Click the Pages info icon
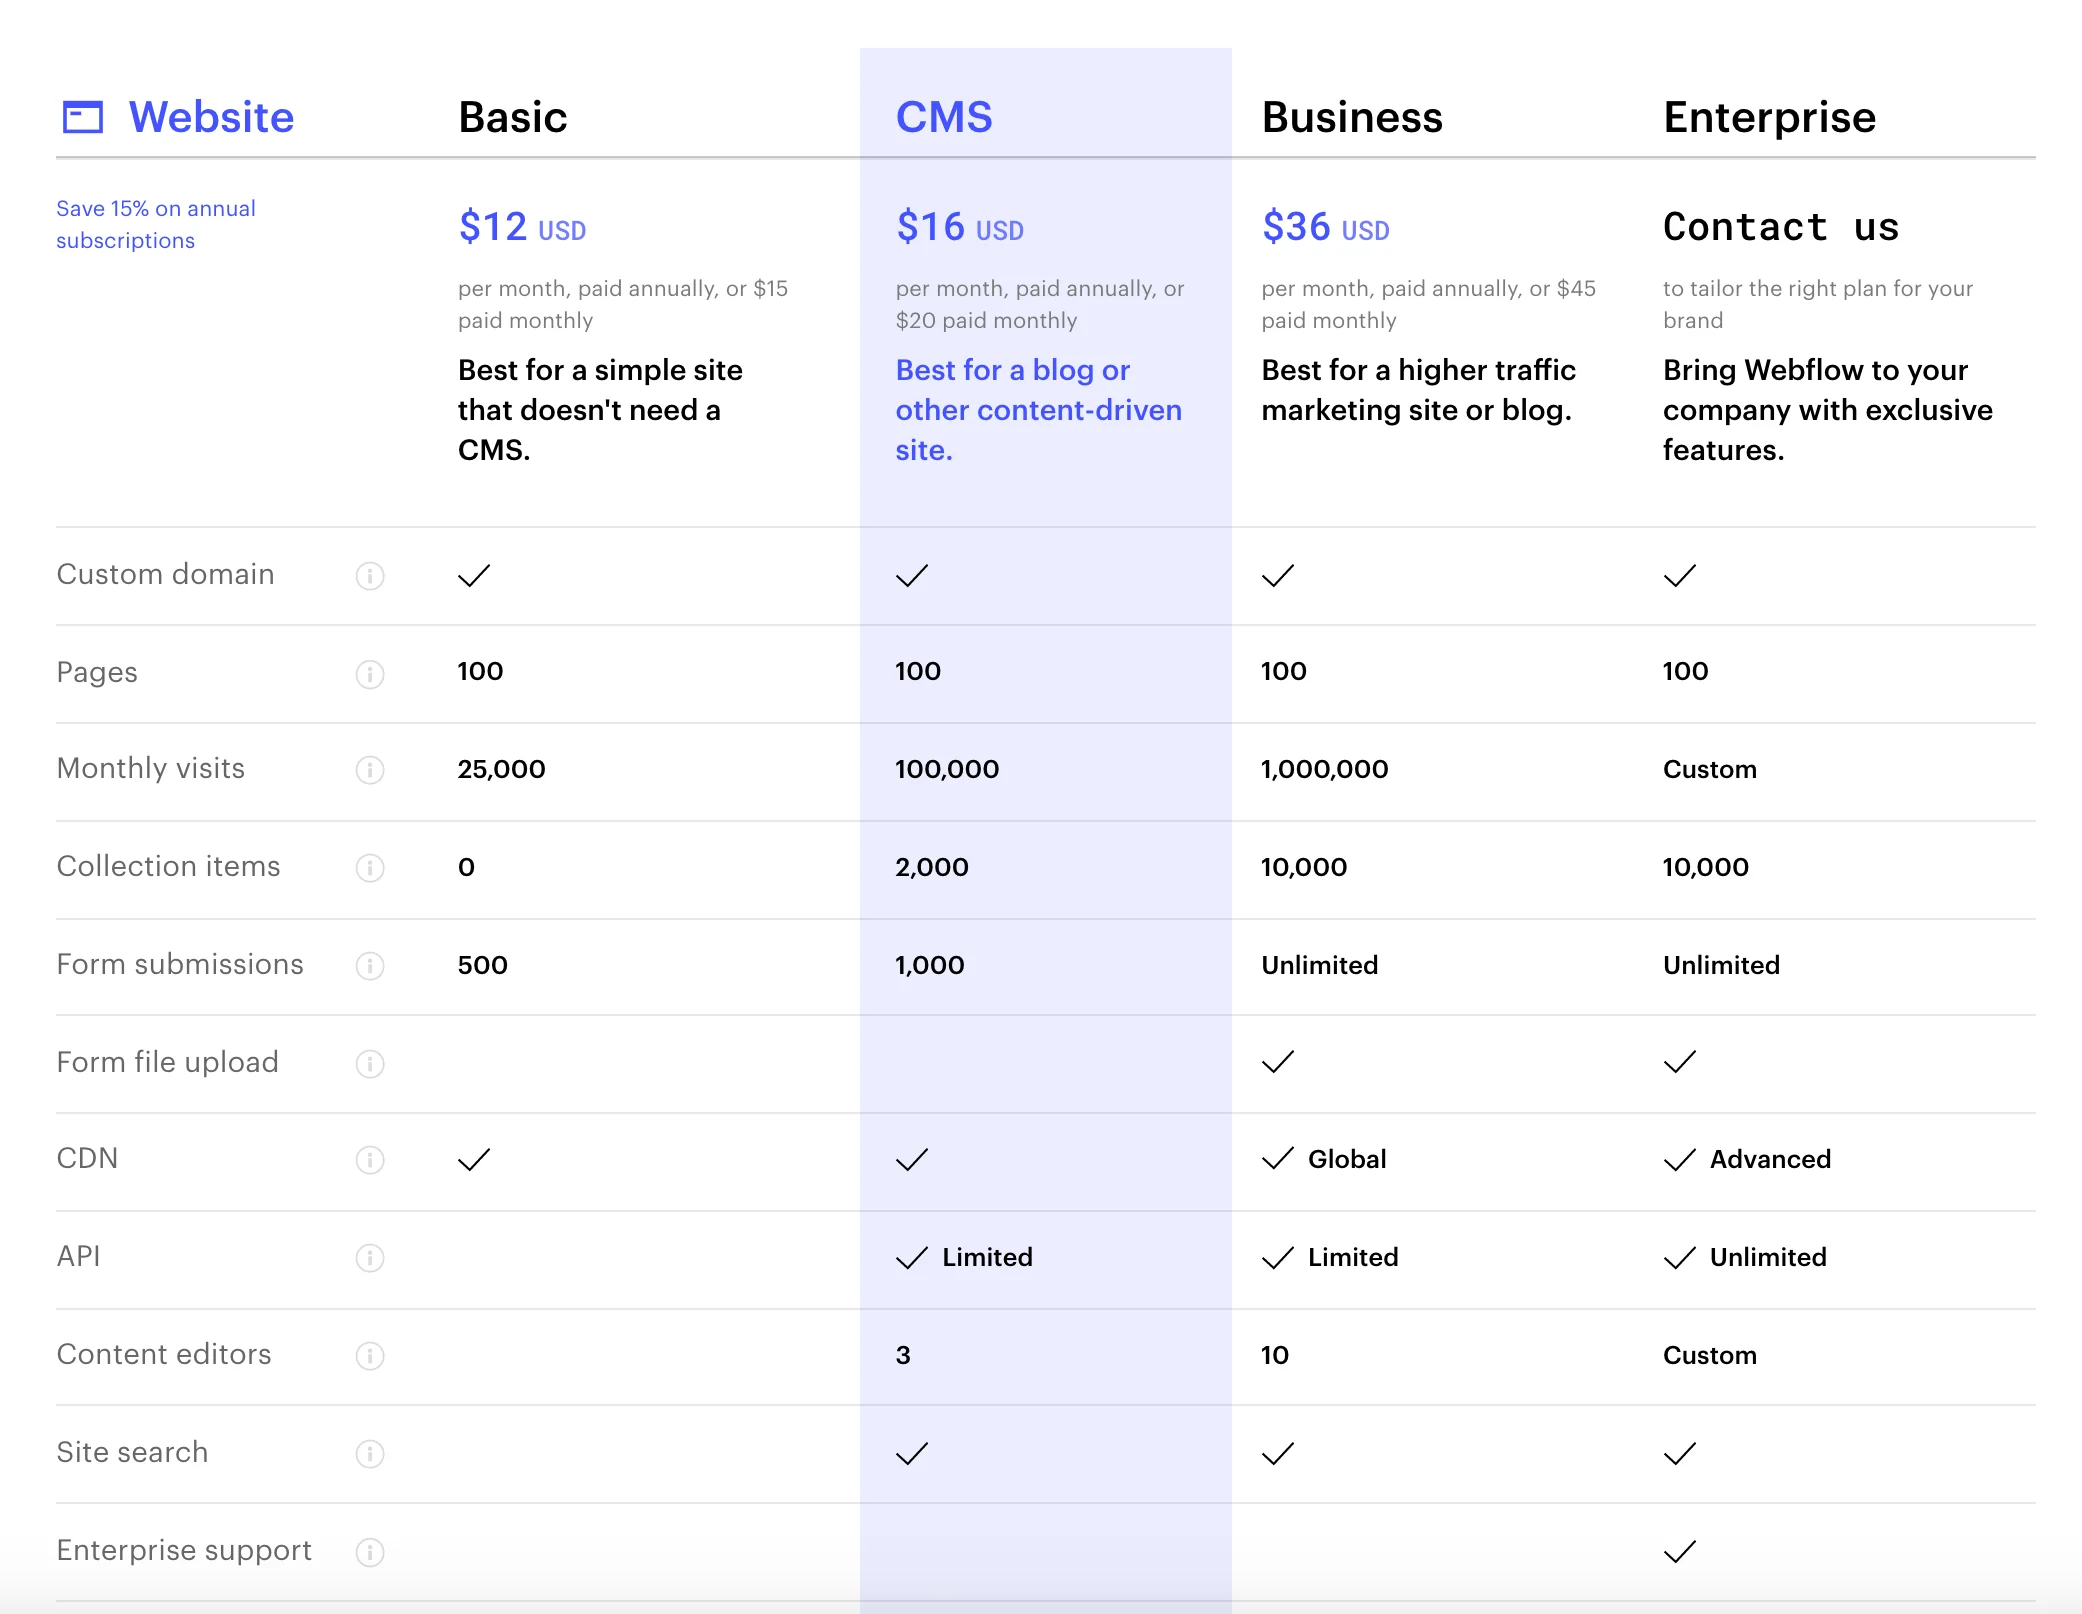The height and width of the screenshot is (1614, 2082). (x=370, y=674)
